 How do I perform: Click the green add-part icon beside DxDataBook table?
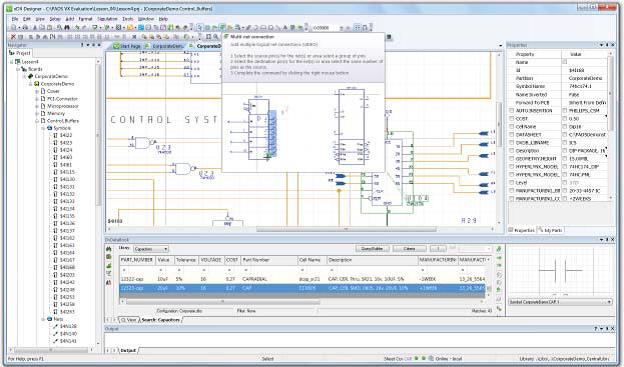pyautogui.click(x=499, y=249)
